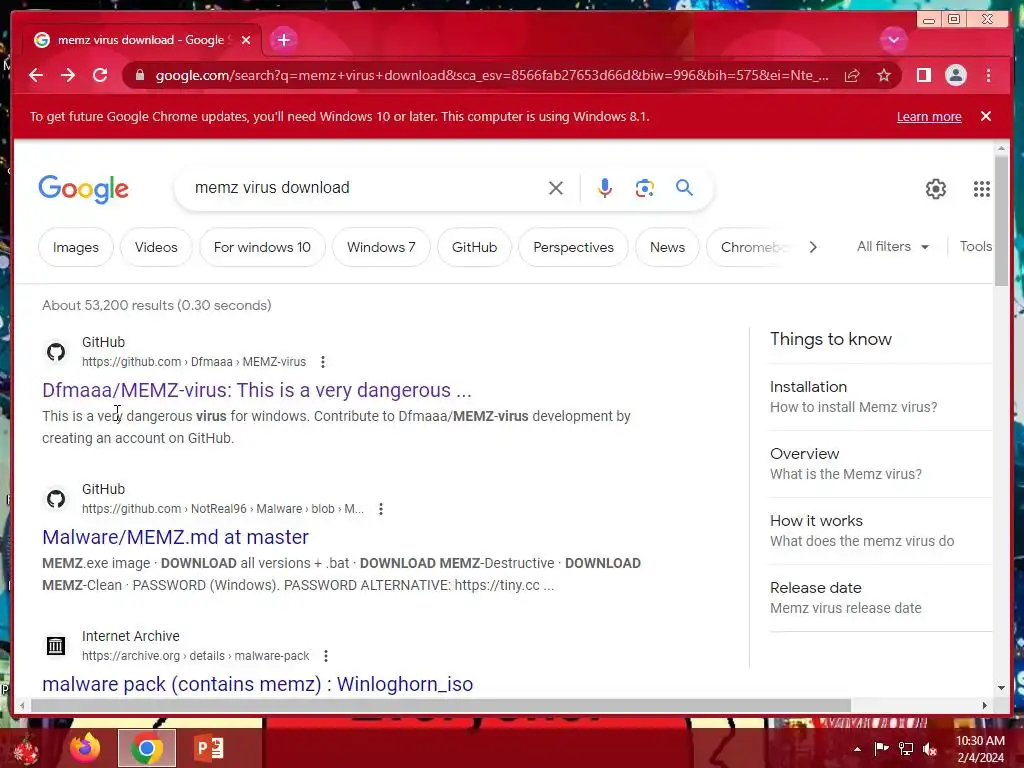1024x768 pixels.
Task: Click the horizontal scrollbar thumb
Action: click(441, 705)
